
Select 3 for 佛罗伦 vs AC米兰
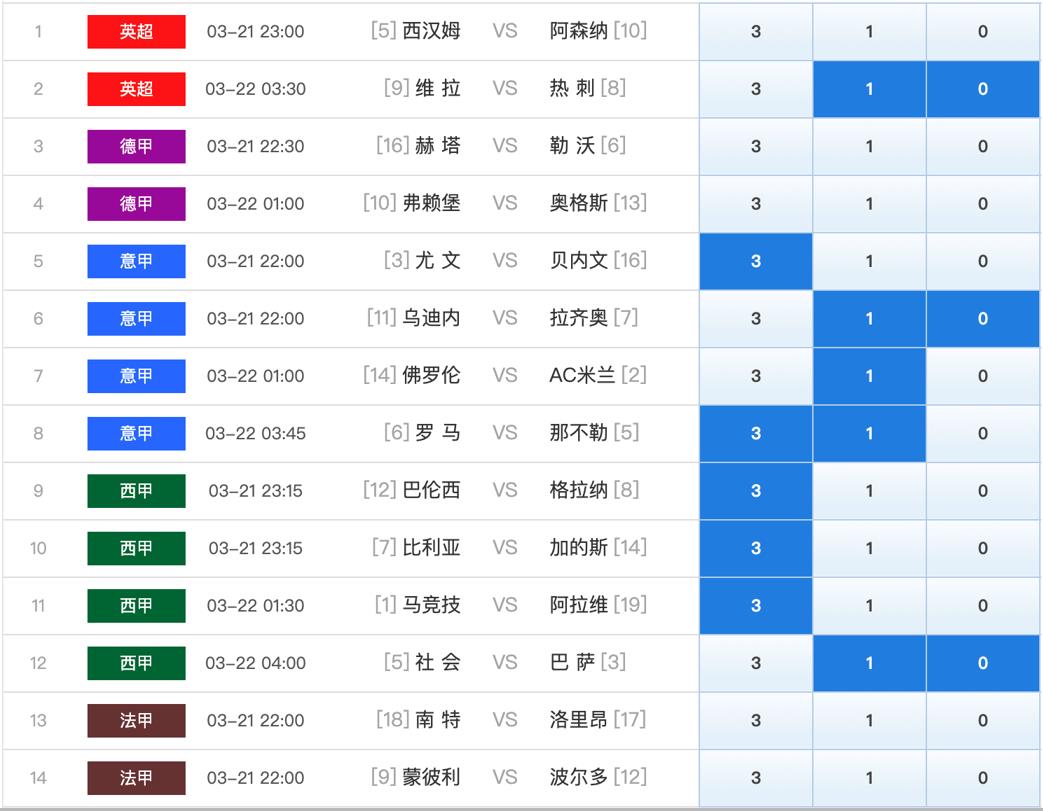pyautogui.click(x=756, y=376)
